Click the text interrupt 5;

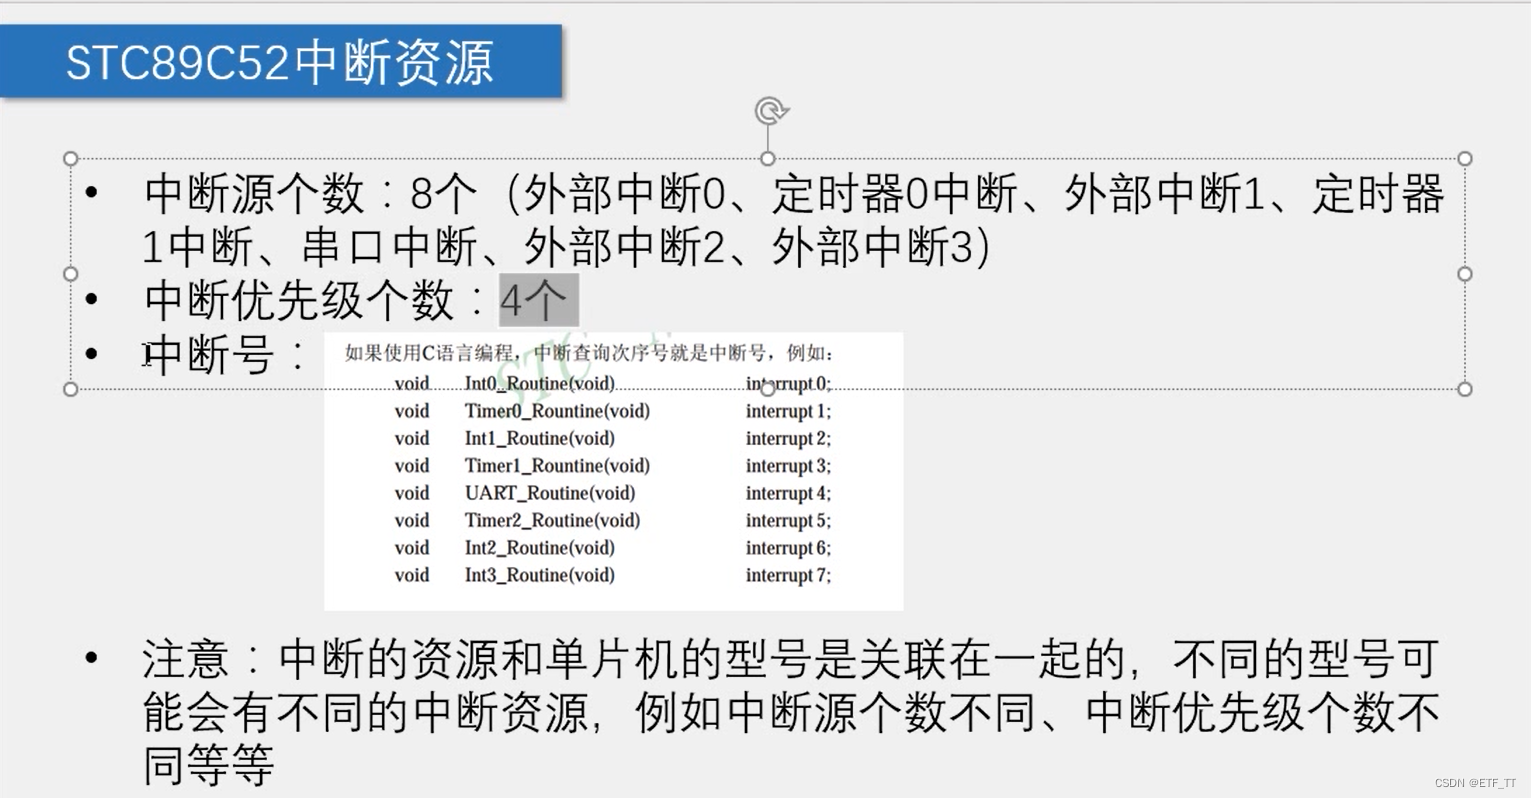coord(788,520)
